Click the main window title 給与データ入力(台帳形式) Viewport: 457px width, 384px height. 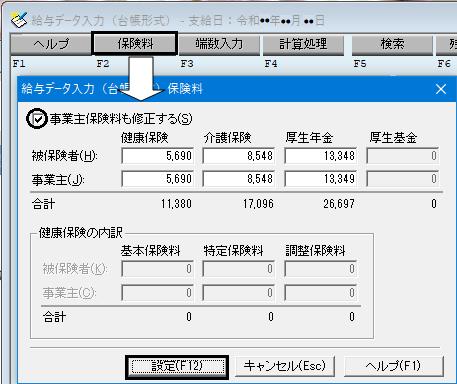pos(101,20)
